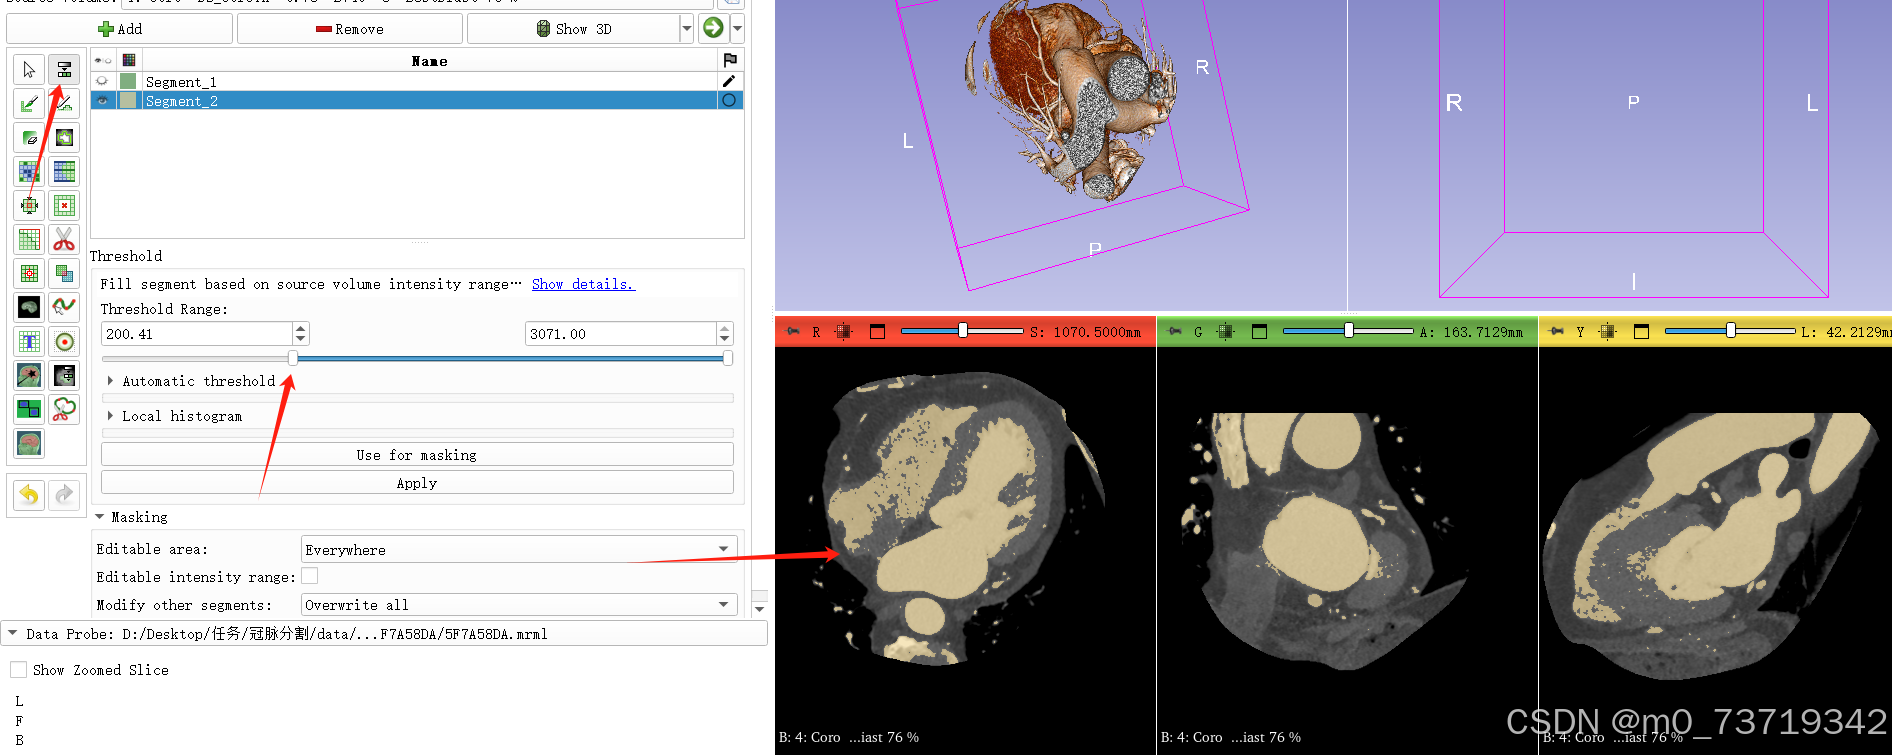This screenshot has height=755, width=1892.
Task: Maximize the green slice view
Action: coord(1259,331)
